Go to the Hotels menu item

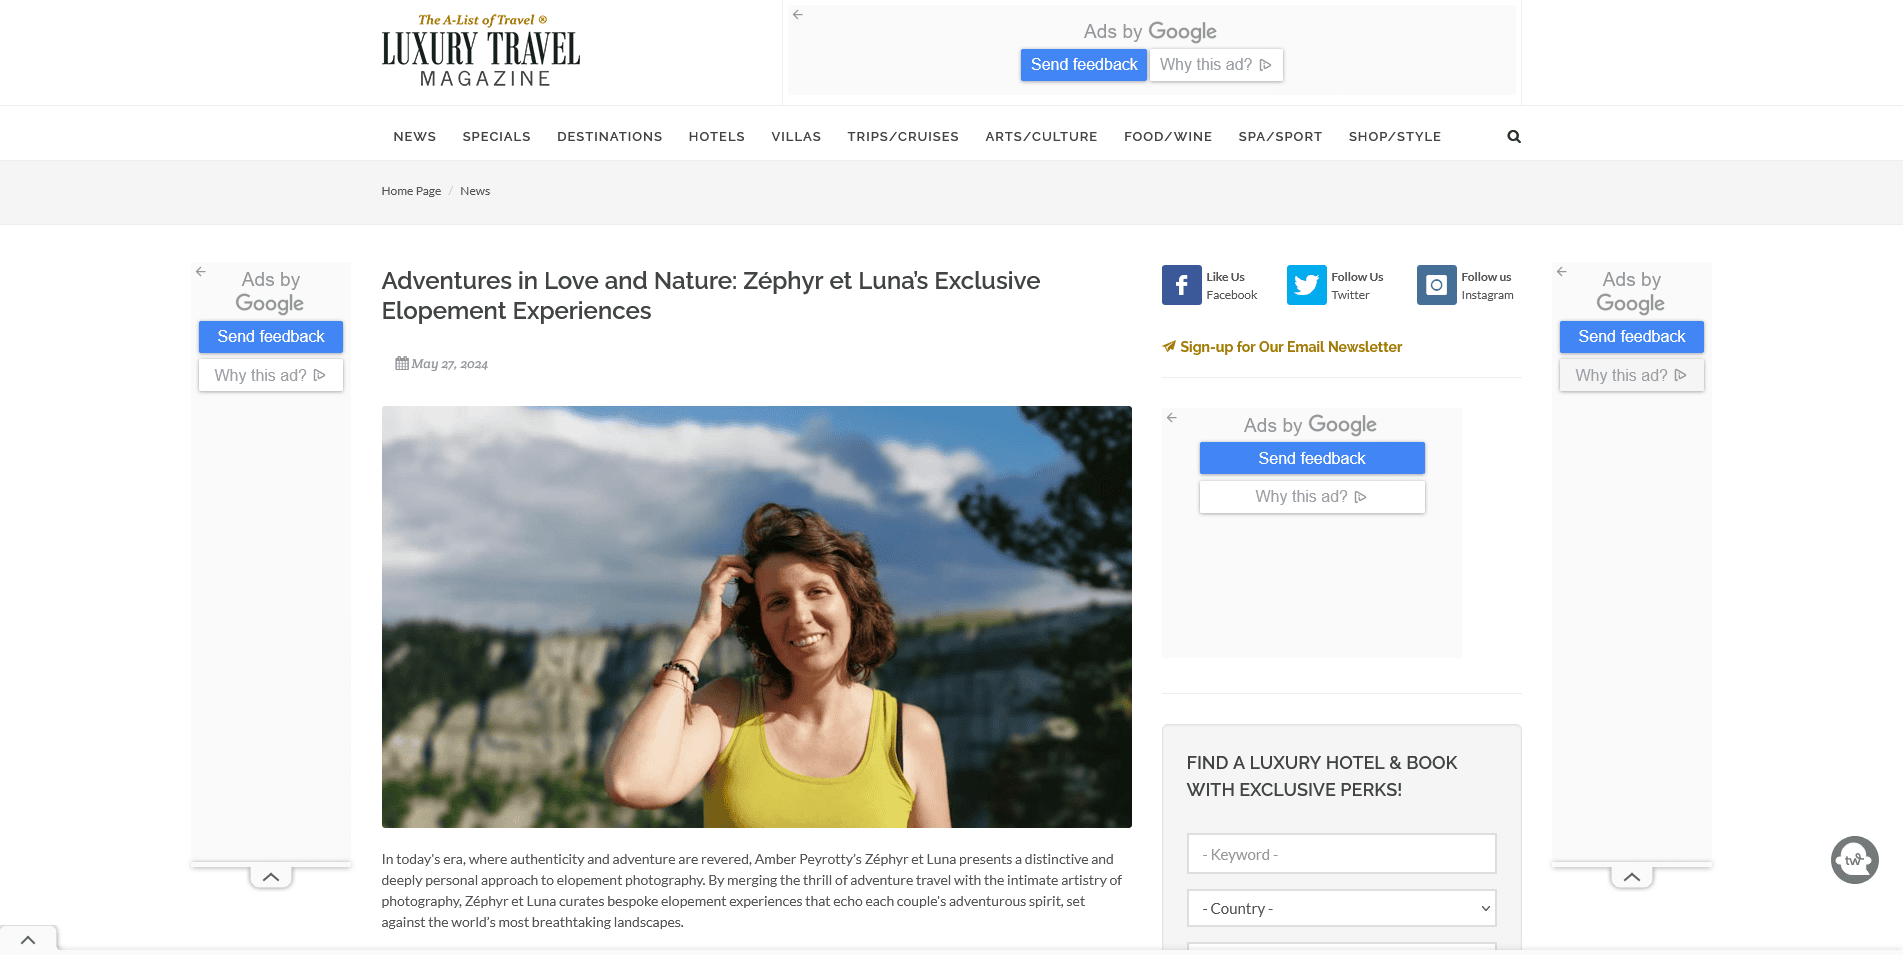coord(716,137)
